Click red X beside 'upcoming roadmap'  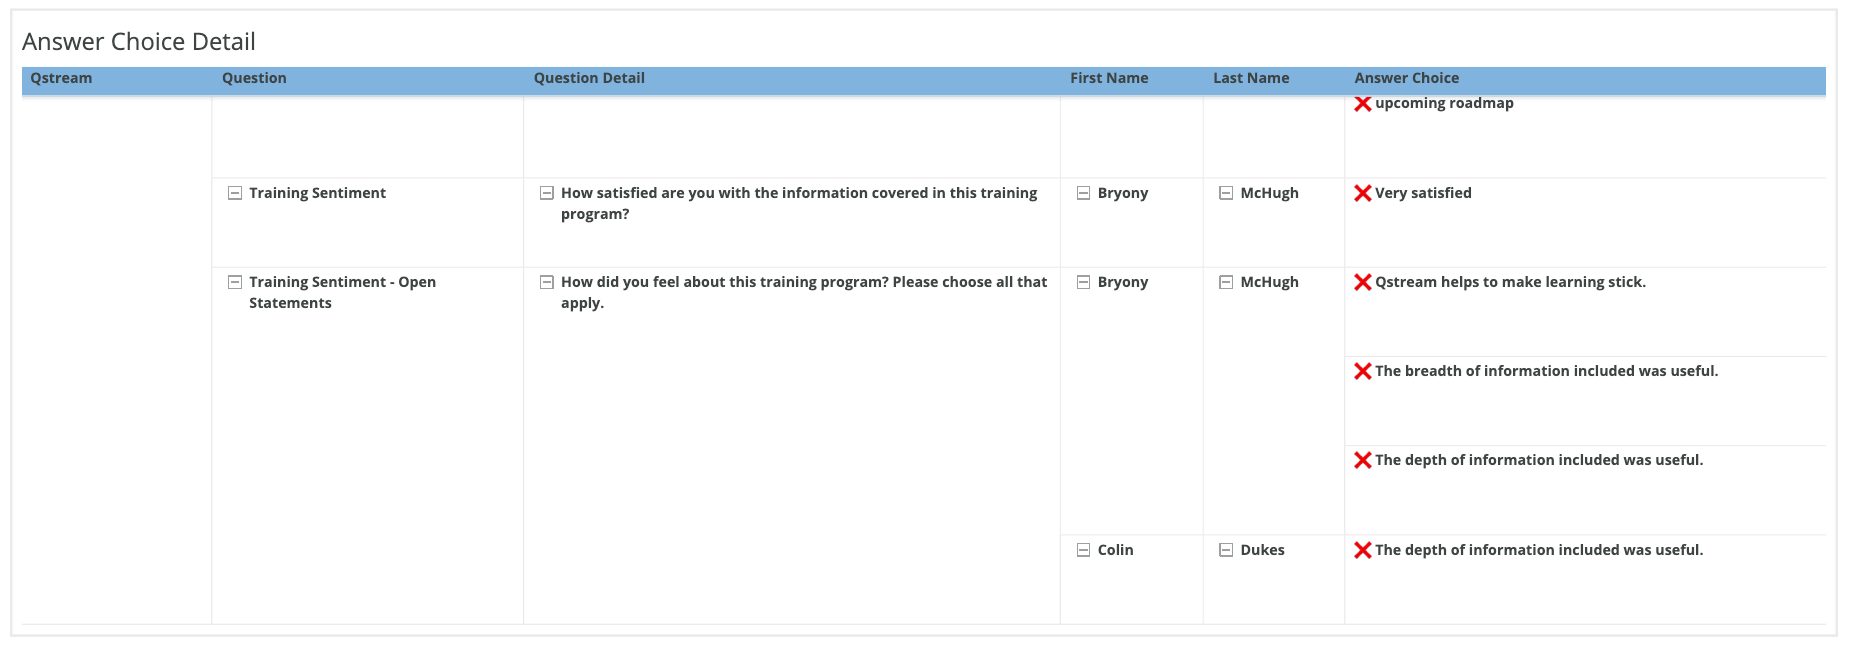[x=1362, y=104]
